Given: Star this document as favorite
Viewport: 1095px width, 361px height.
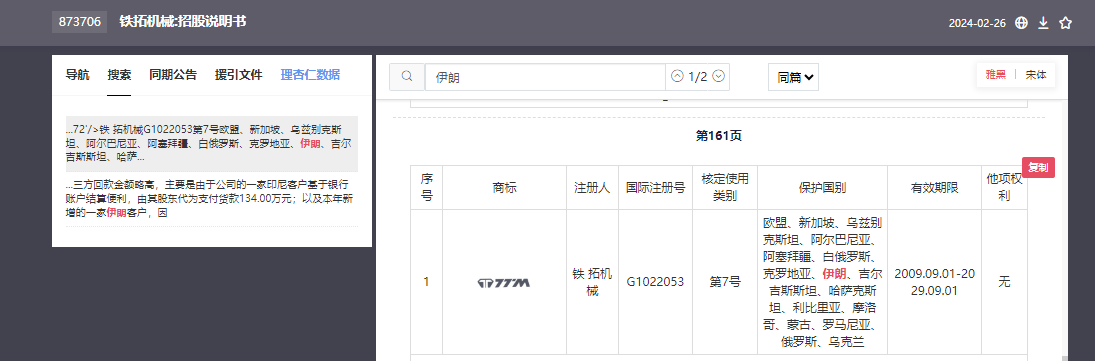Looking at the screenshot, I should coord(1065,23).
